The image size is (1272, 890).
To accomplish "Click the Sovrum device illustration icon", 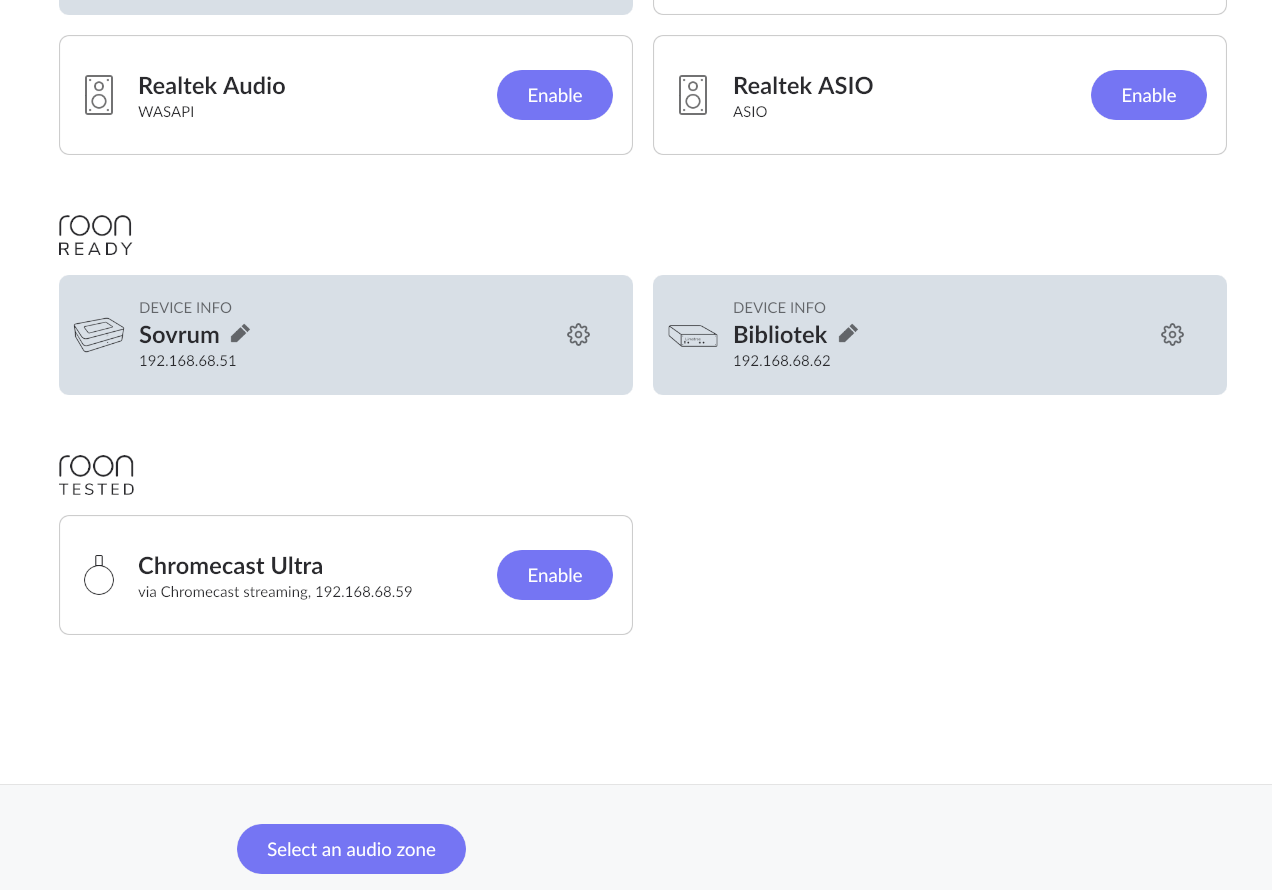I will (x=99, y=335).
